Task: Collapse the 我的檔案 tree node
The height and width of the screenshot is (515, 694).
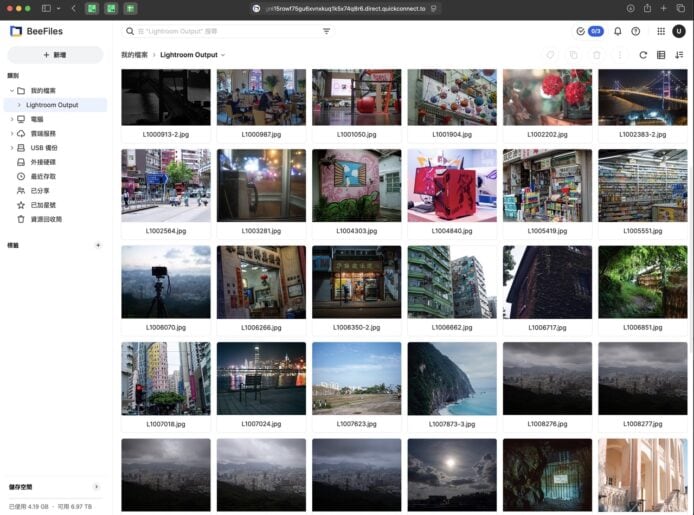Action: pos(11,91)
